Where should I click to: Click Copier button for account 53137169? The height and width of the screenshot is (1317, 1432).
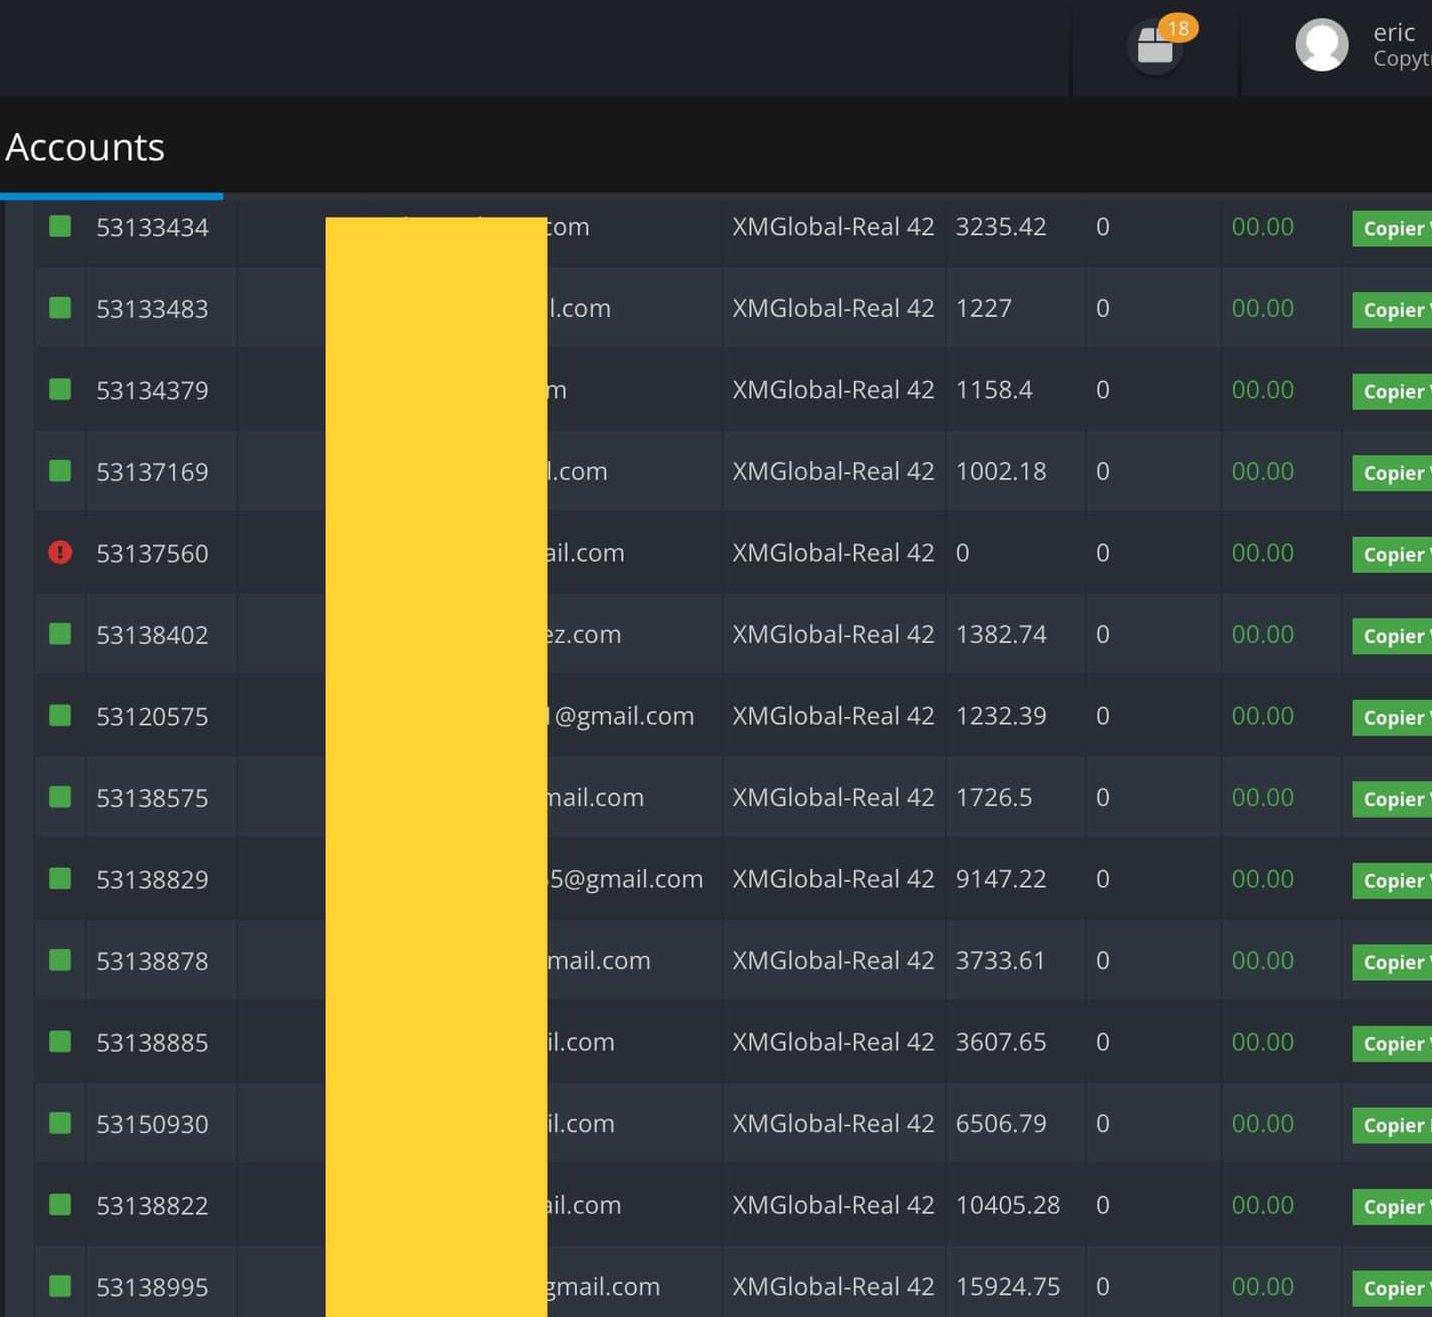click(1392, 473)
